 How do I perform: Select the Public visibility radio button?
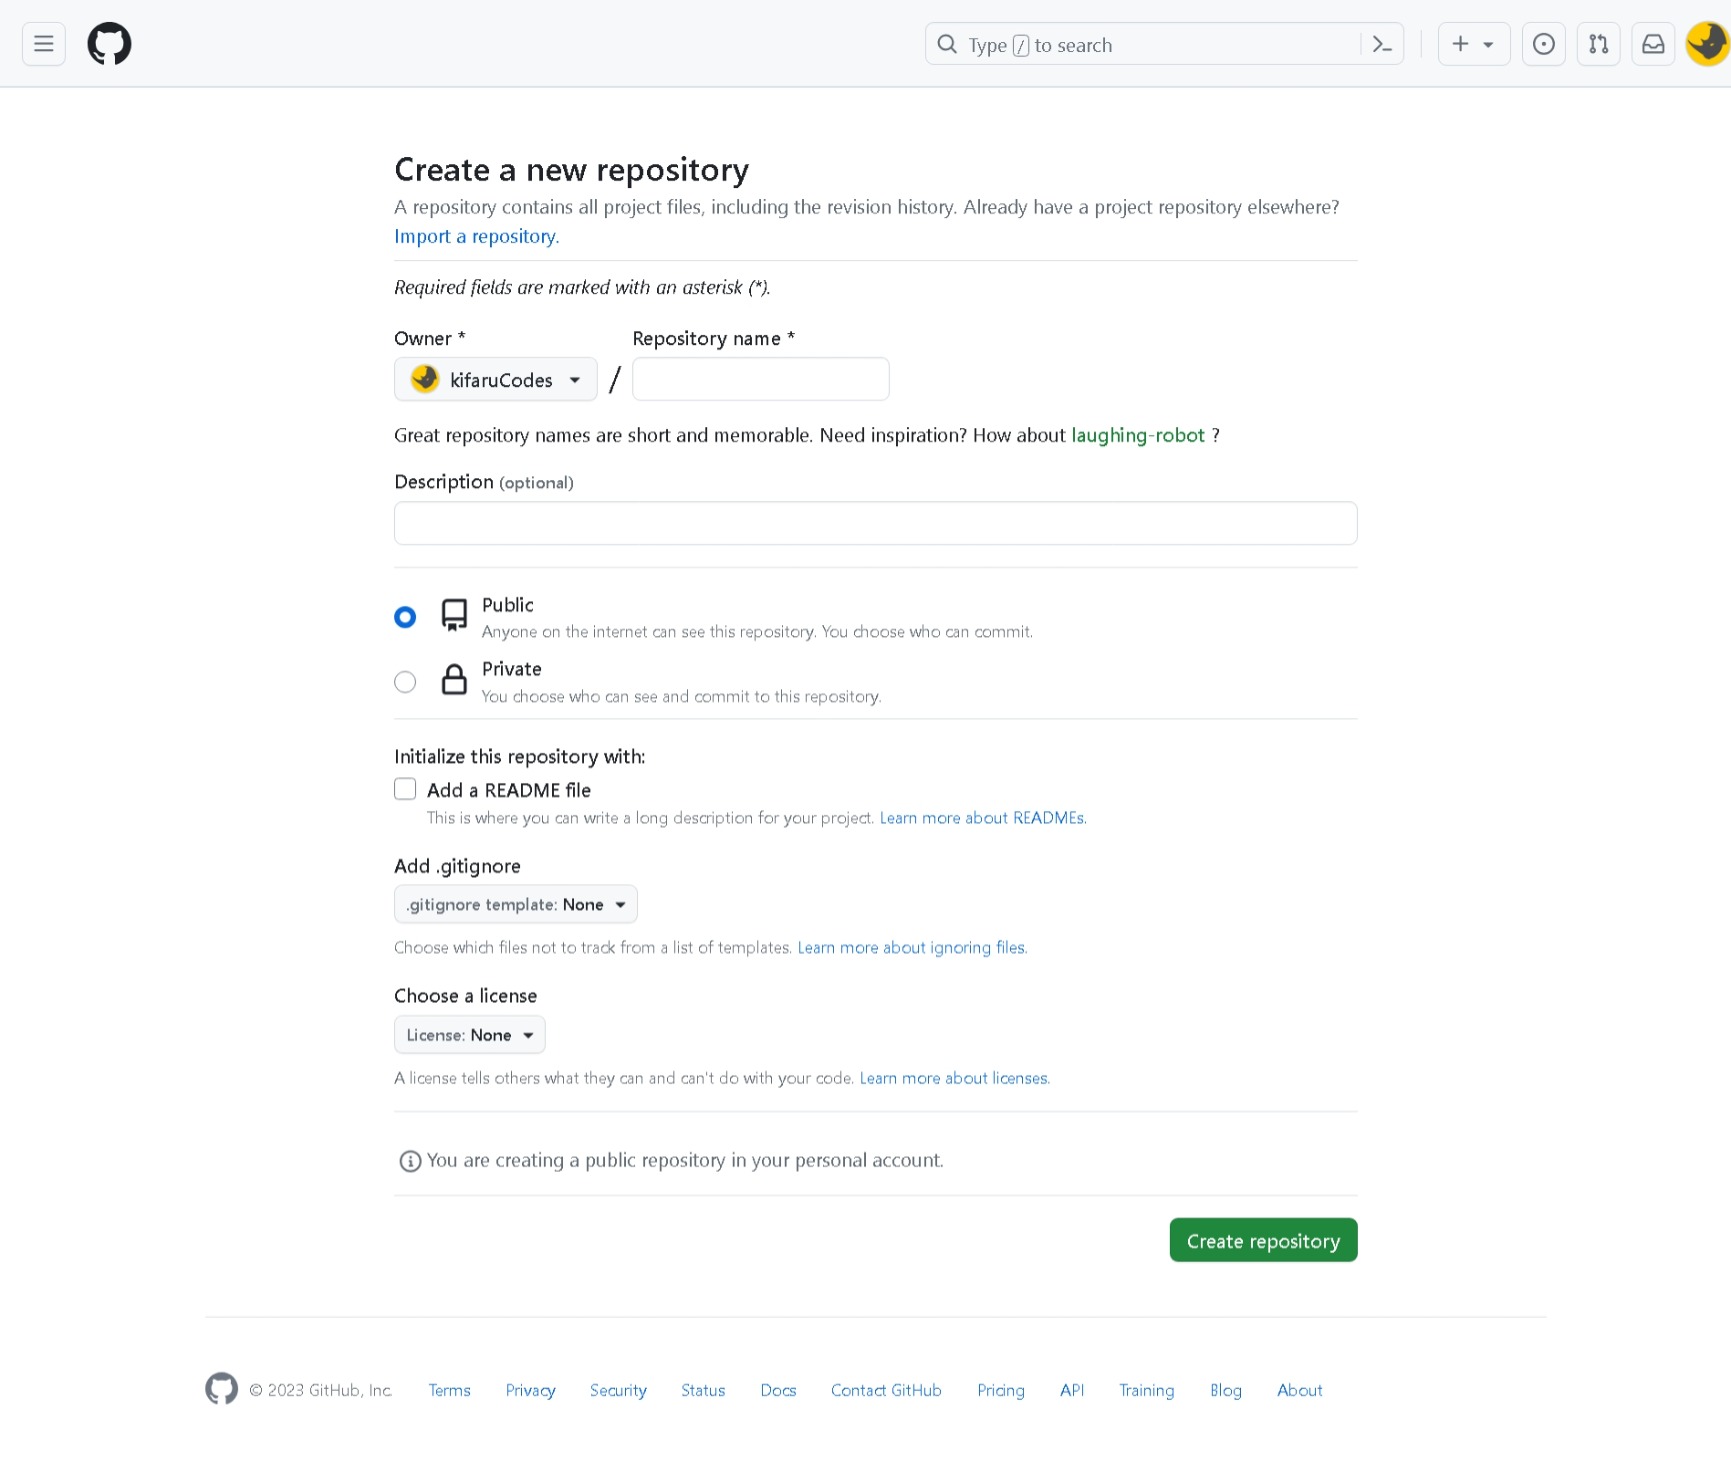[405, 617]
